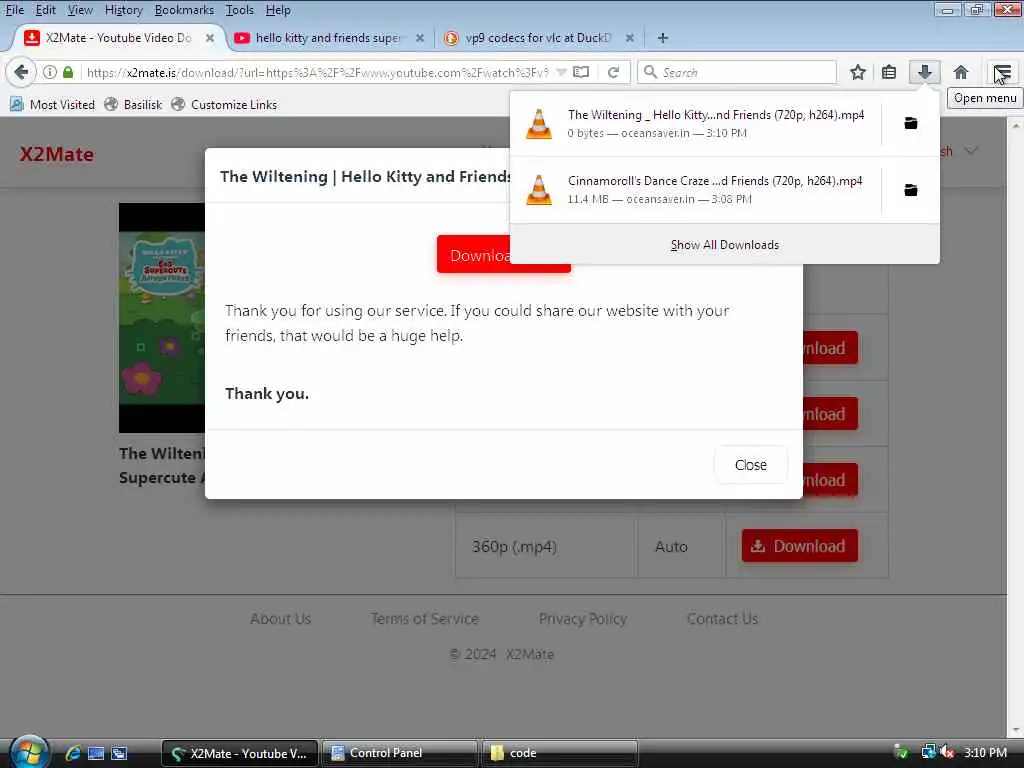The height and width of the screenshot is (768, 1024).
Task: Toggle Reader View icon in address bar
Action: click(x=581, y=72)
